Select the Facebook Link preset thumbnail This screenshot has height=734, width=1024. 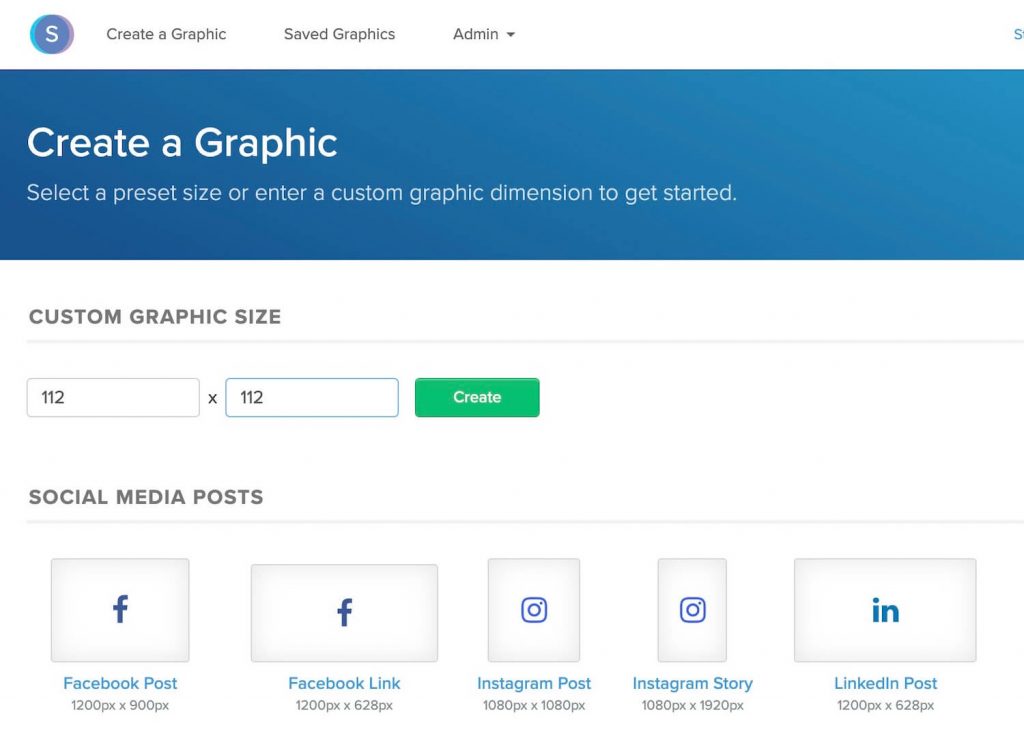344,613
